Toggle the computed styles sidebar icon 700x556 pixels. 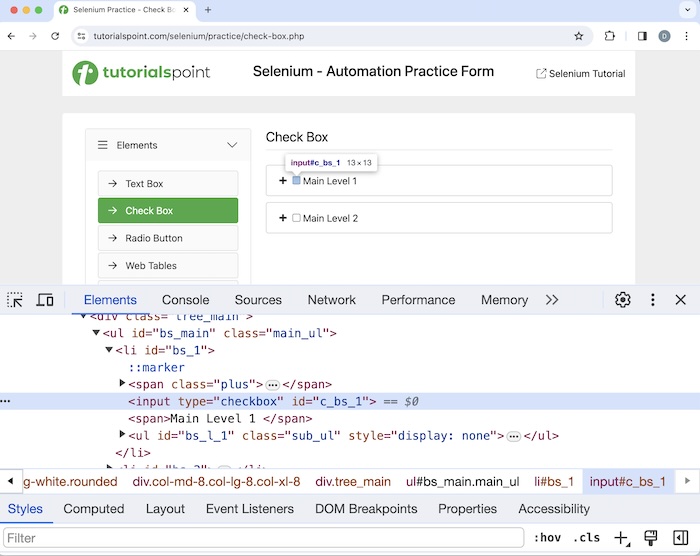(680, 538)
